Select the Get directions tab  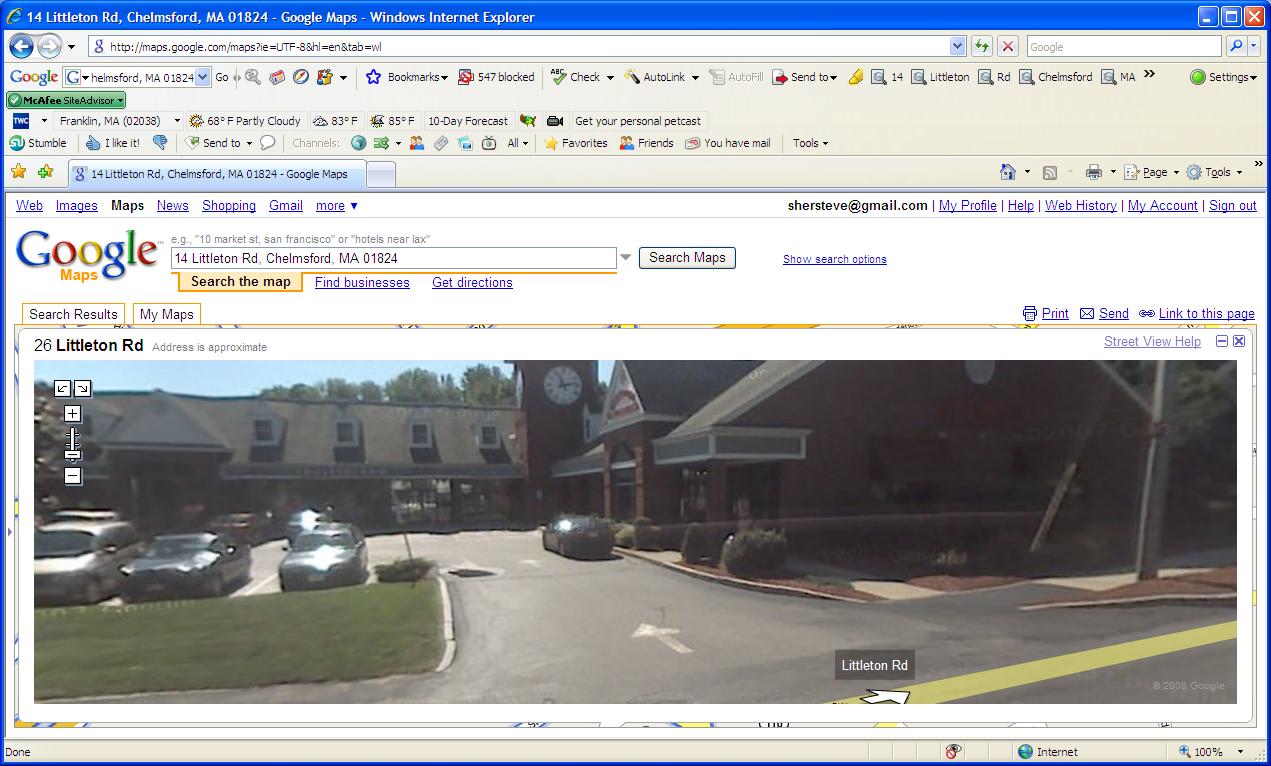pos(472,282)
